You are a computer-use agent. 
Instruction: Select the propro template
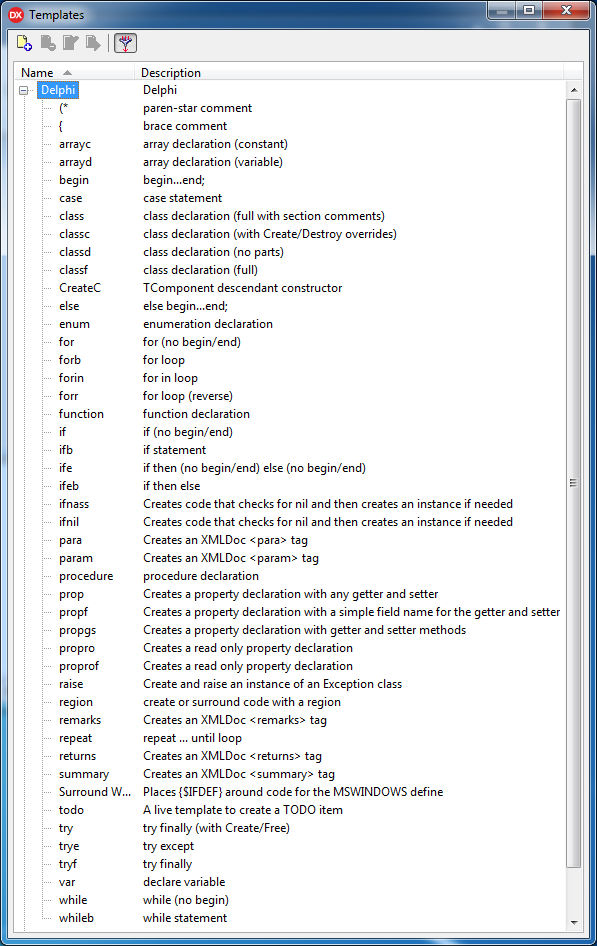(x=77, y=648)
